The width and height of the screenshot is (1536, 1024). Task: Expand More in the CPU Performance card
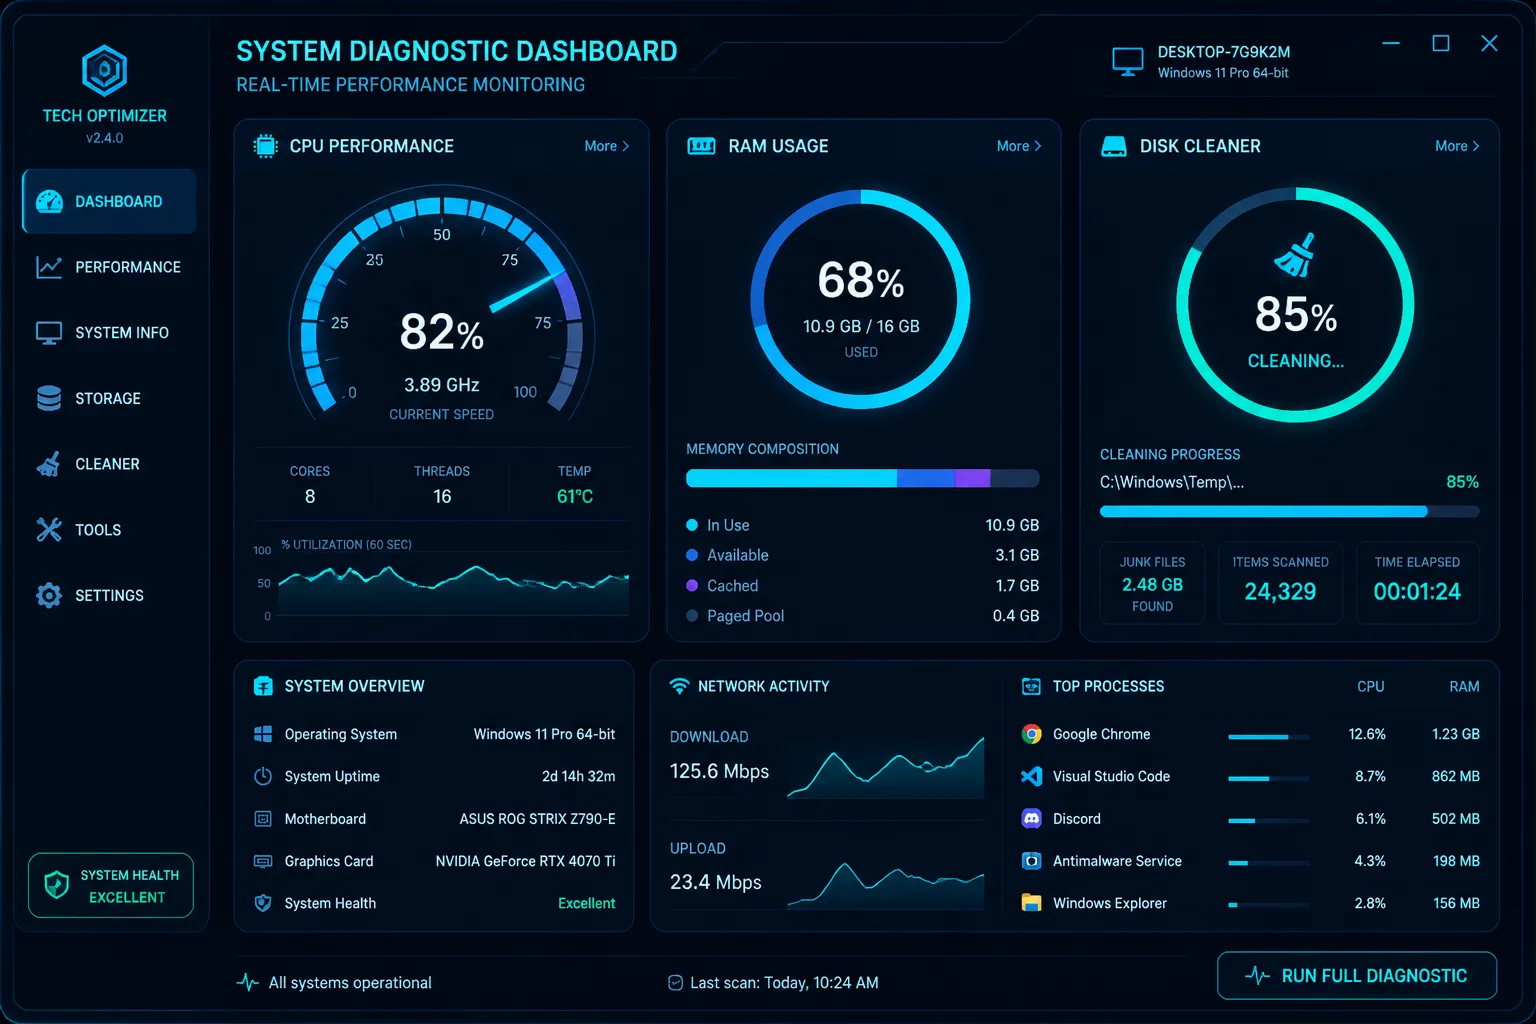(606, 146)
